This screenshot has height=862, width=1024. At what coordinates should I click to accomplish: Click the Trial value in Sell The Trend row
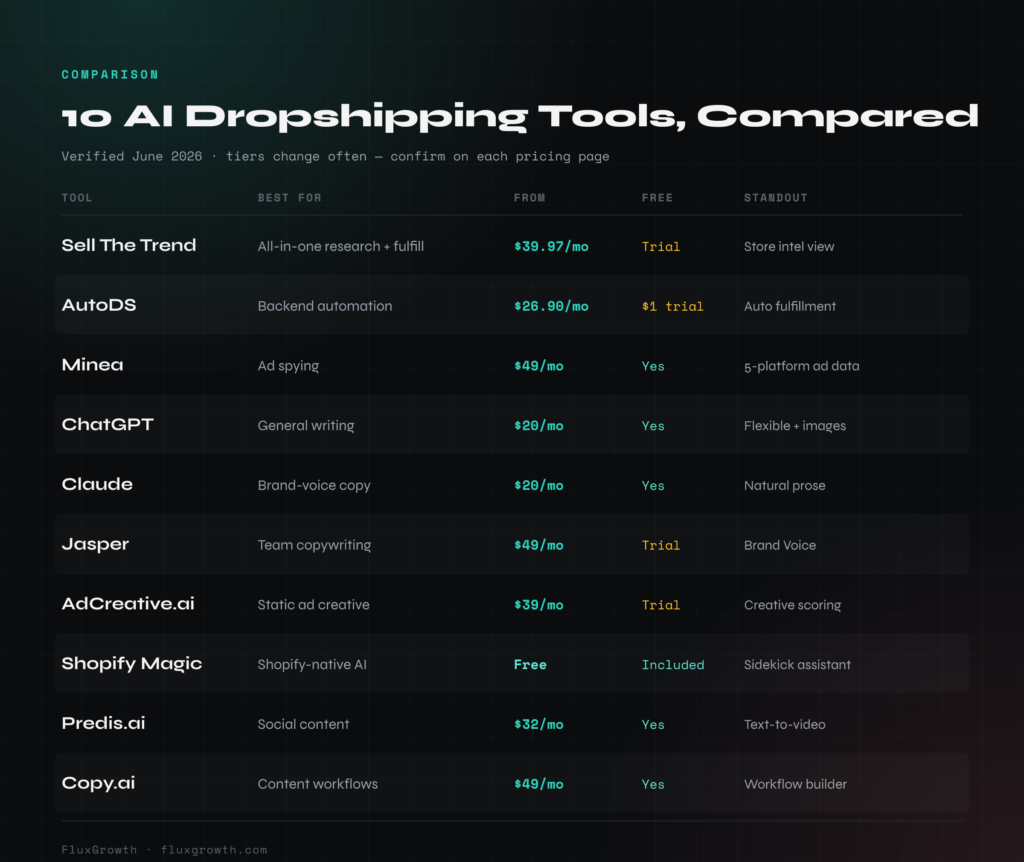pyautogui.click(x=661, y=247)
